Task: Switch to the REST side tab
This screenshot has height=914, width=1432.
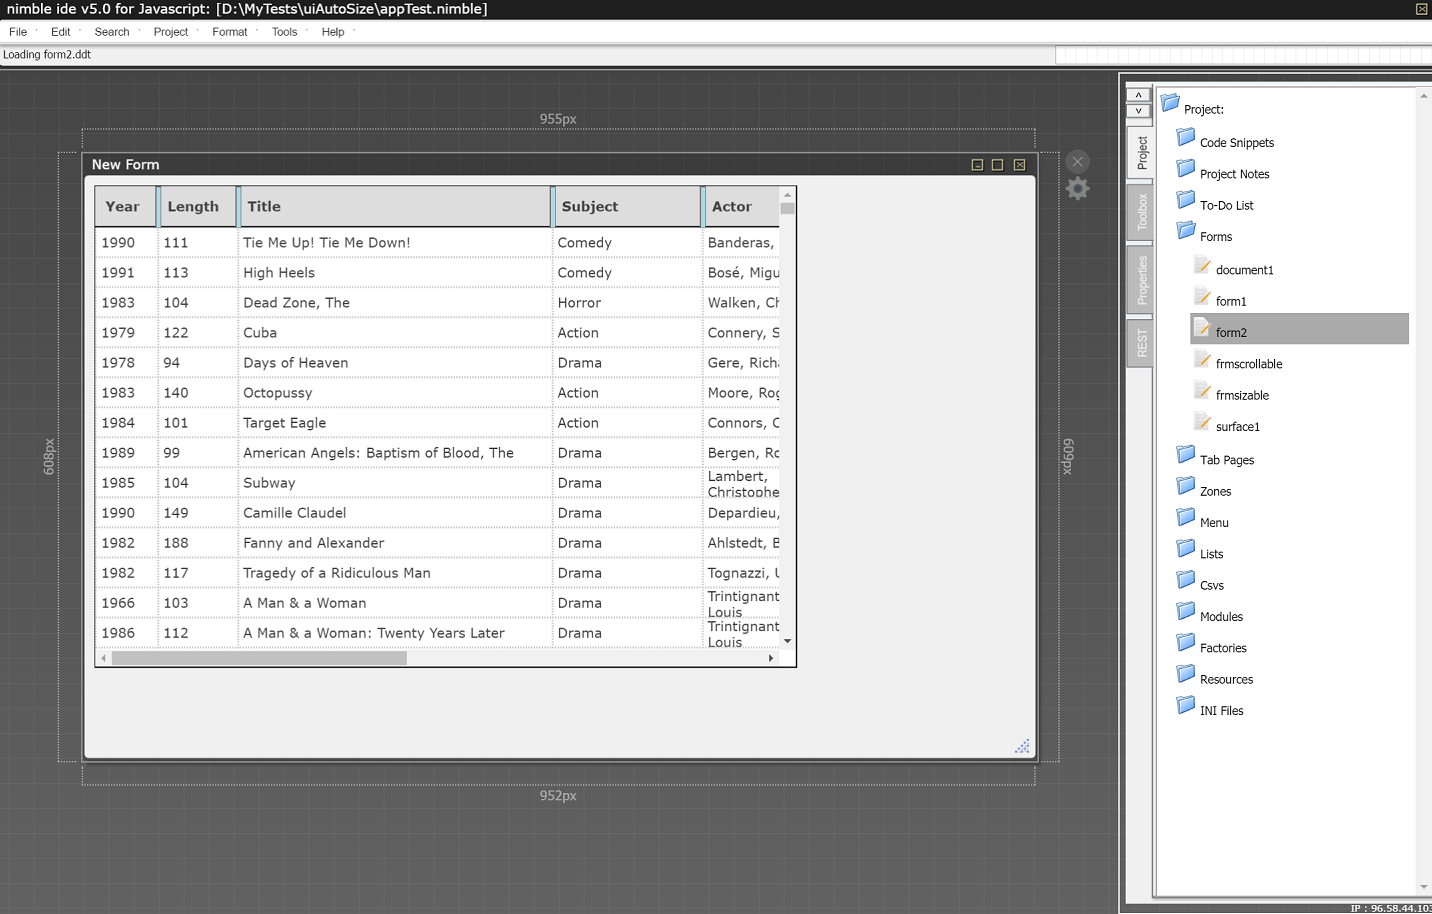Action: [1141, 343]
